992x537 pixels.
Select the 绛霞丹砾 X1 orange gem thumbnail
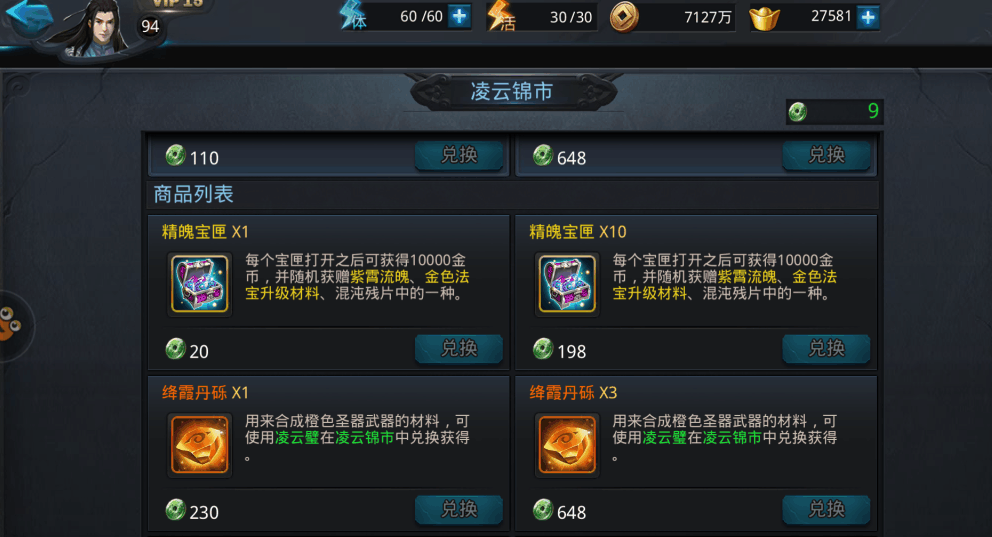[199, 445]
